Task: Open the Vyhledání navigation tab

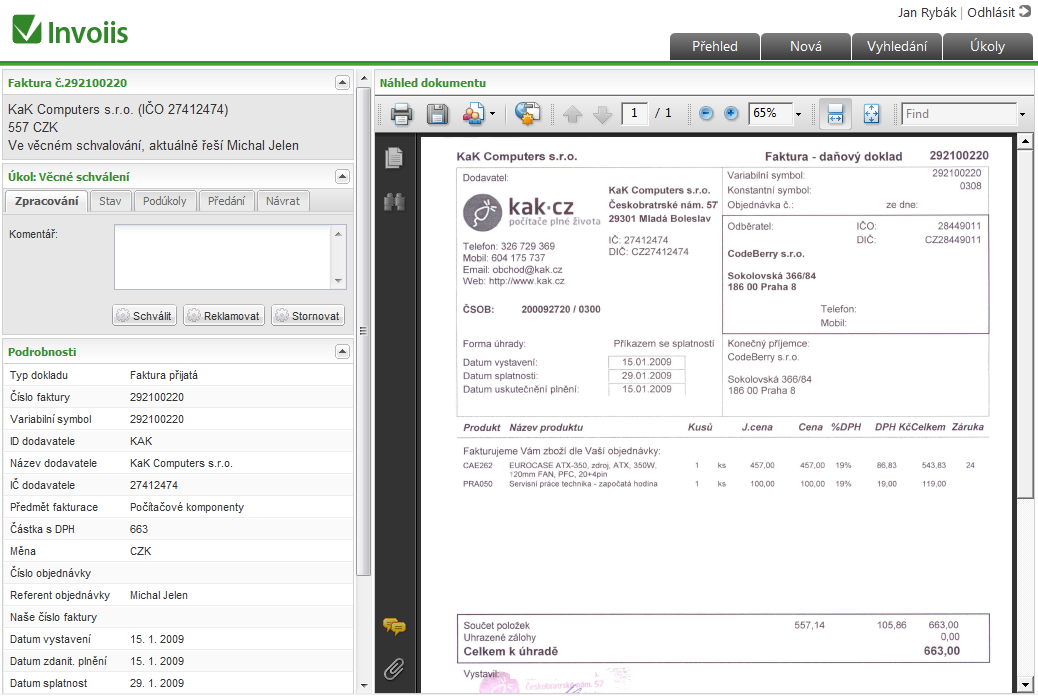Action: click(x=896, y=46)
